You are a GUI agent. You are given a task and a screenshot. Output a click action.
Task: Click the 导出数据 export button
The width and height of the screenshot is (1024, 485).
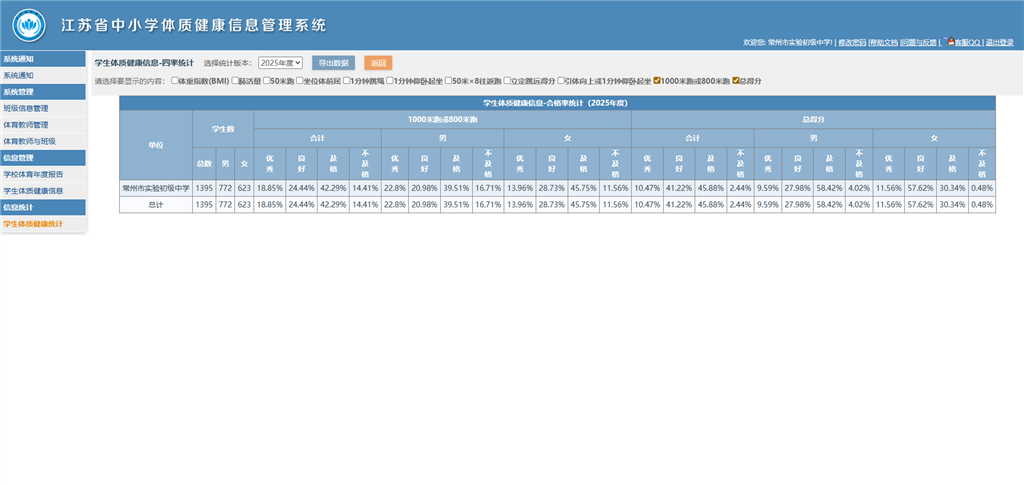tap(333, 63)
